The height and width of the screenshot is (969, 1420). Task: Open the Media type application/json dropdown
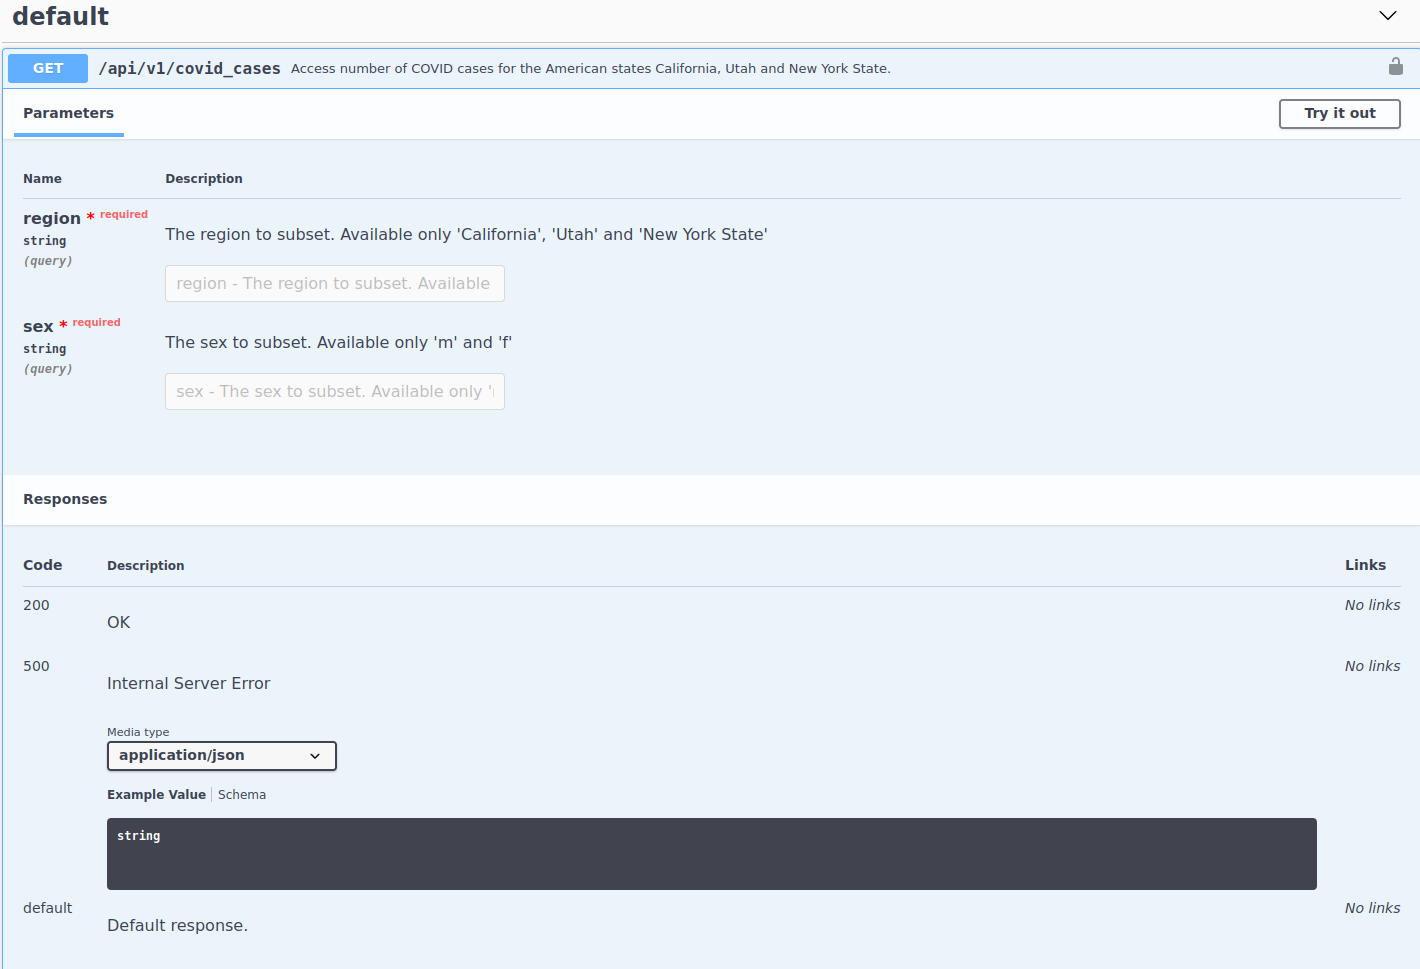coord(221,755)
